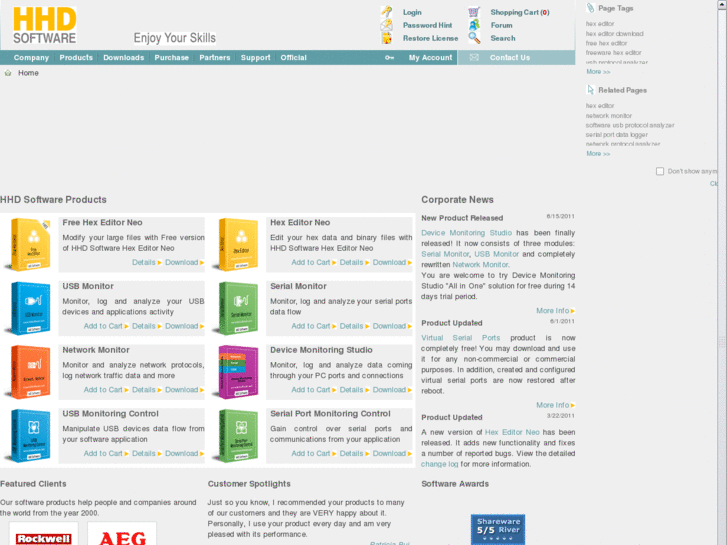Click the Restore License icon
Viewport: 727px width, 545px height.
pos(386,38)
